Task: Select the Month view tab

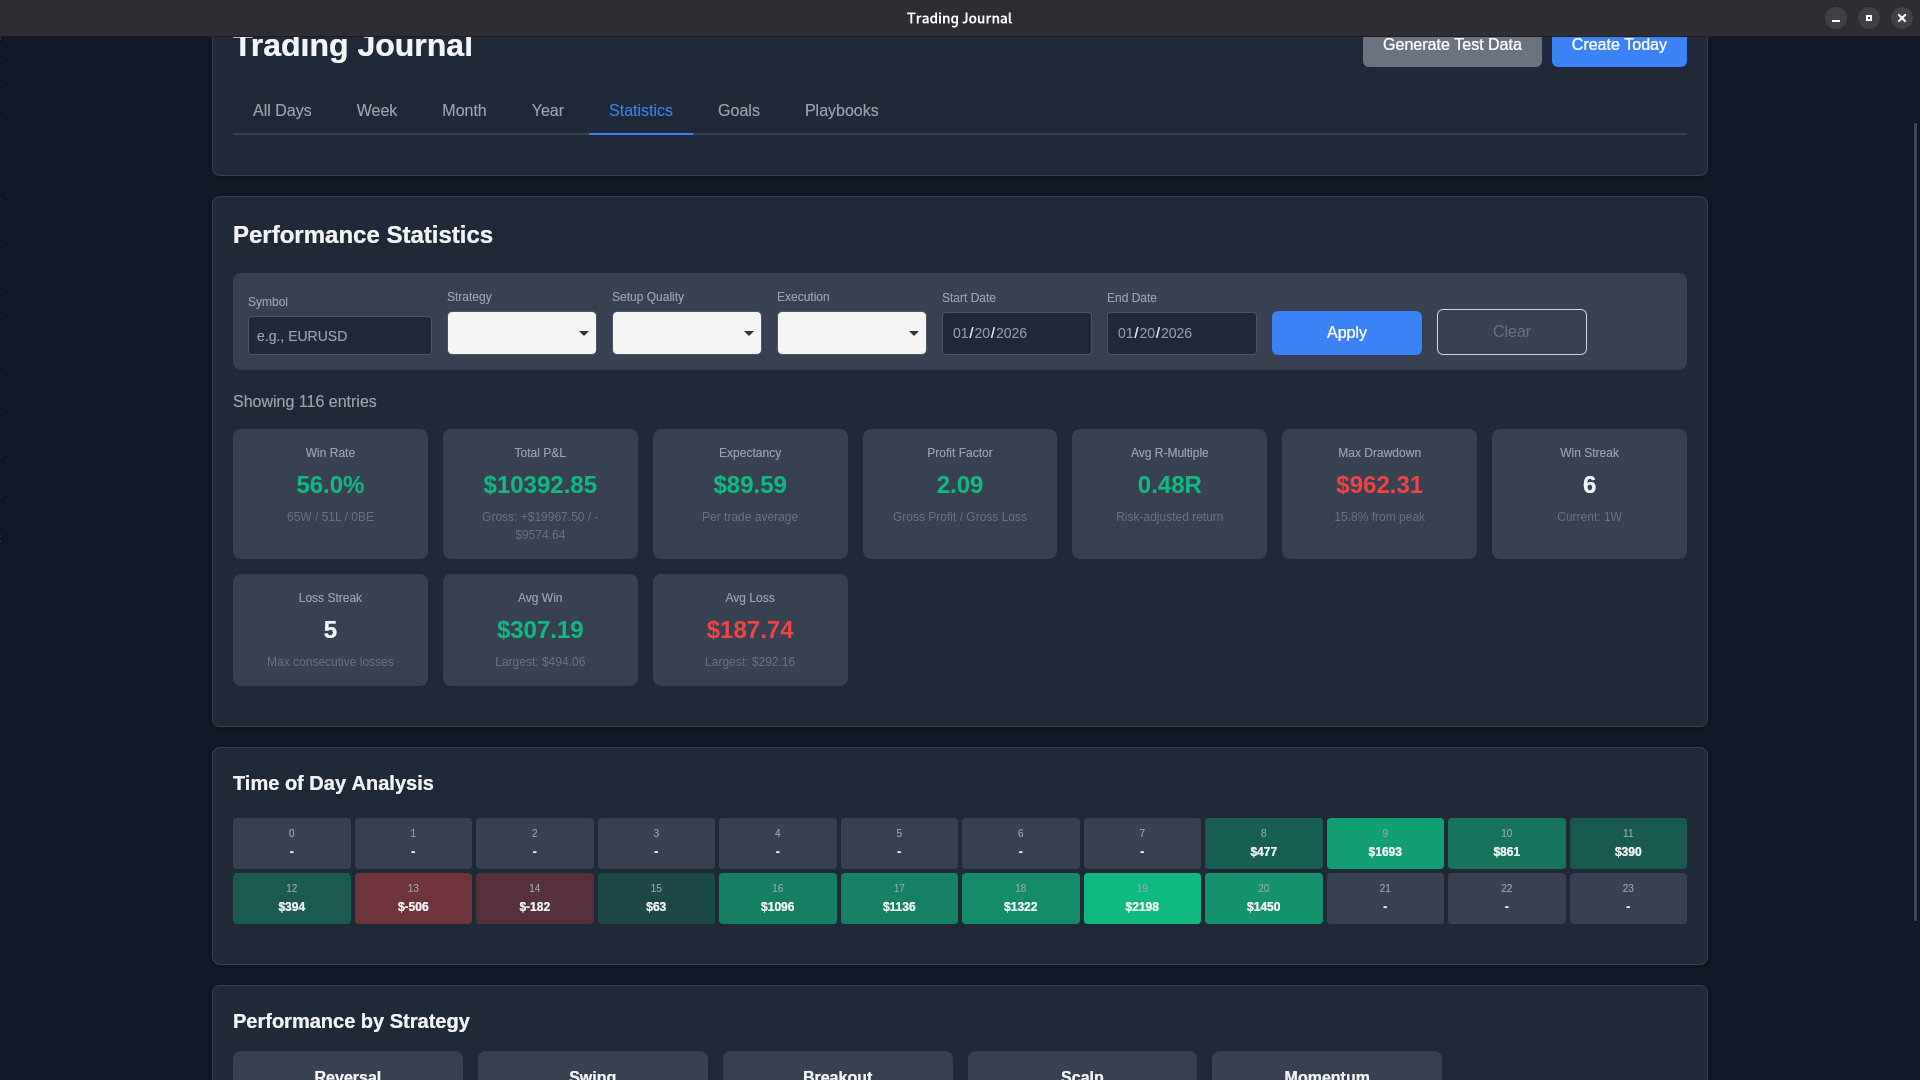Action: 464,111
